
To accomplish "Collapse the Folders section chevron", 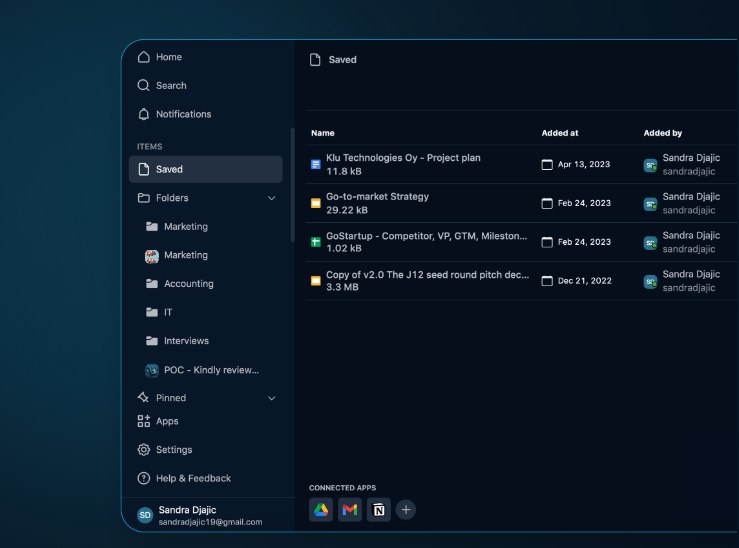I will point(272,198).
